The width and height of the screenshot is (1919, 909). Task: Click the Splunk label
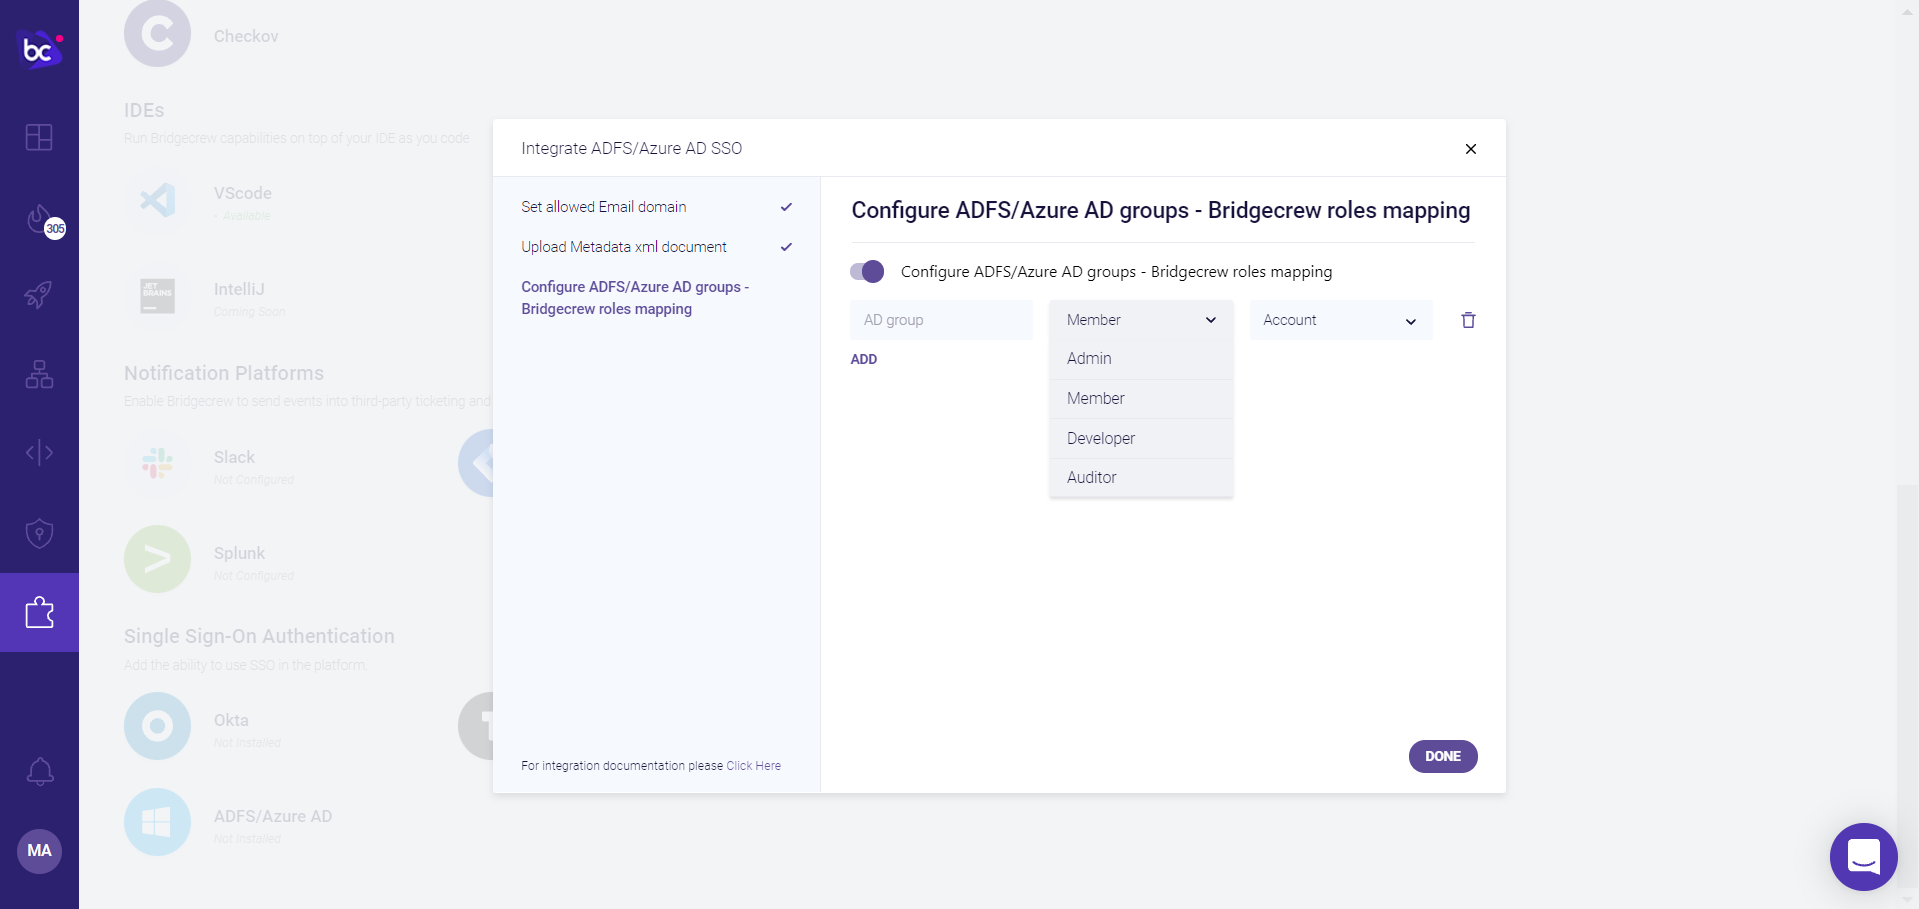[x=239, y=553]
